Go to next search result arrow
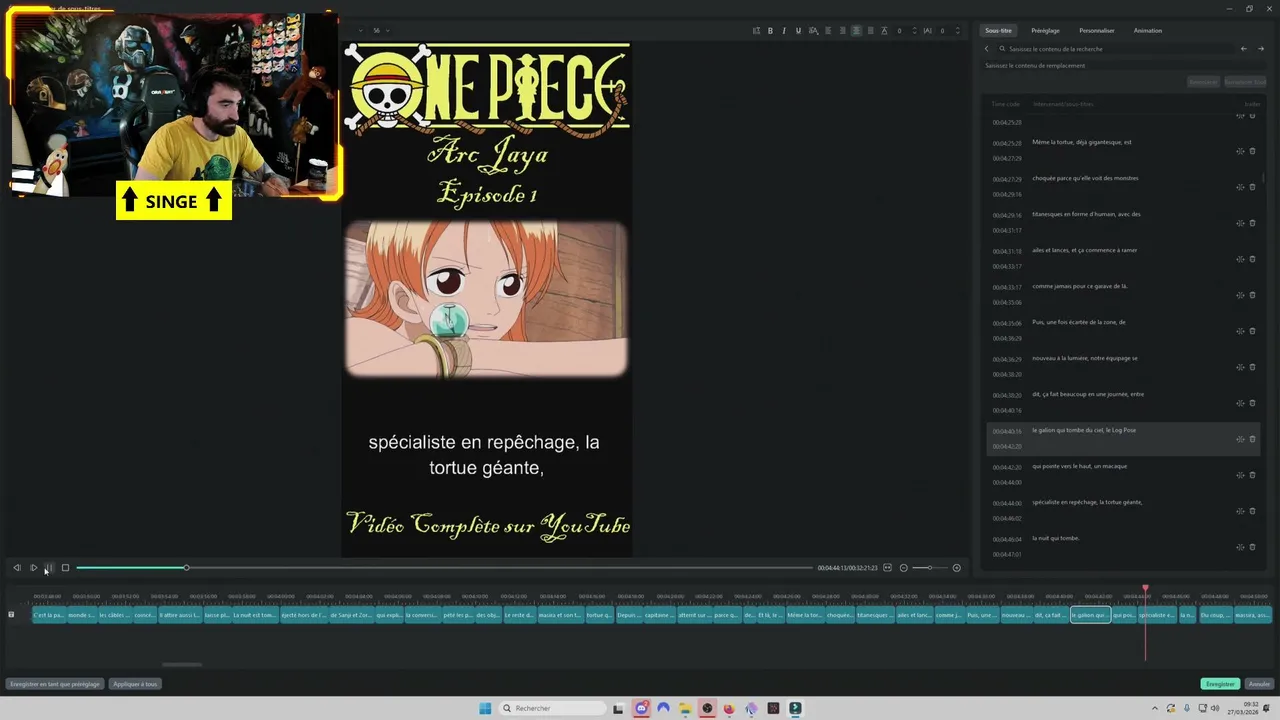Image resolution: width=1280 pixels, height=720 pixels. (1261, 48)
